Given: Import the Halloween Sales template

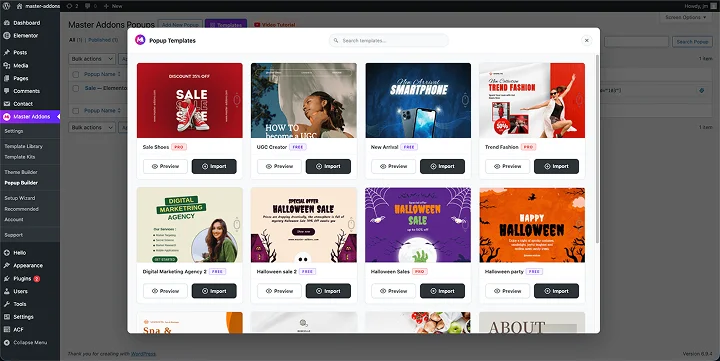Looking at the screenshot, I should tap(442, 291).
